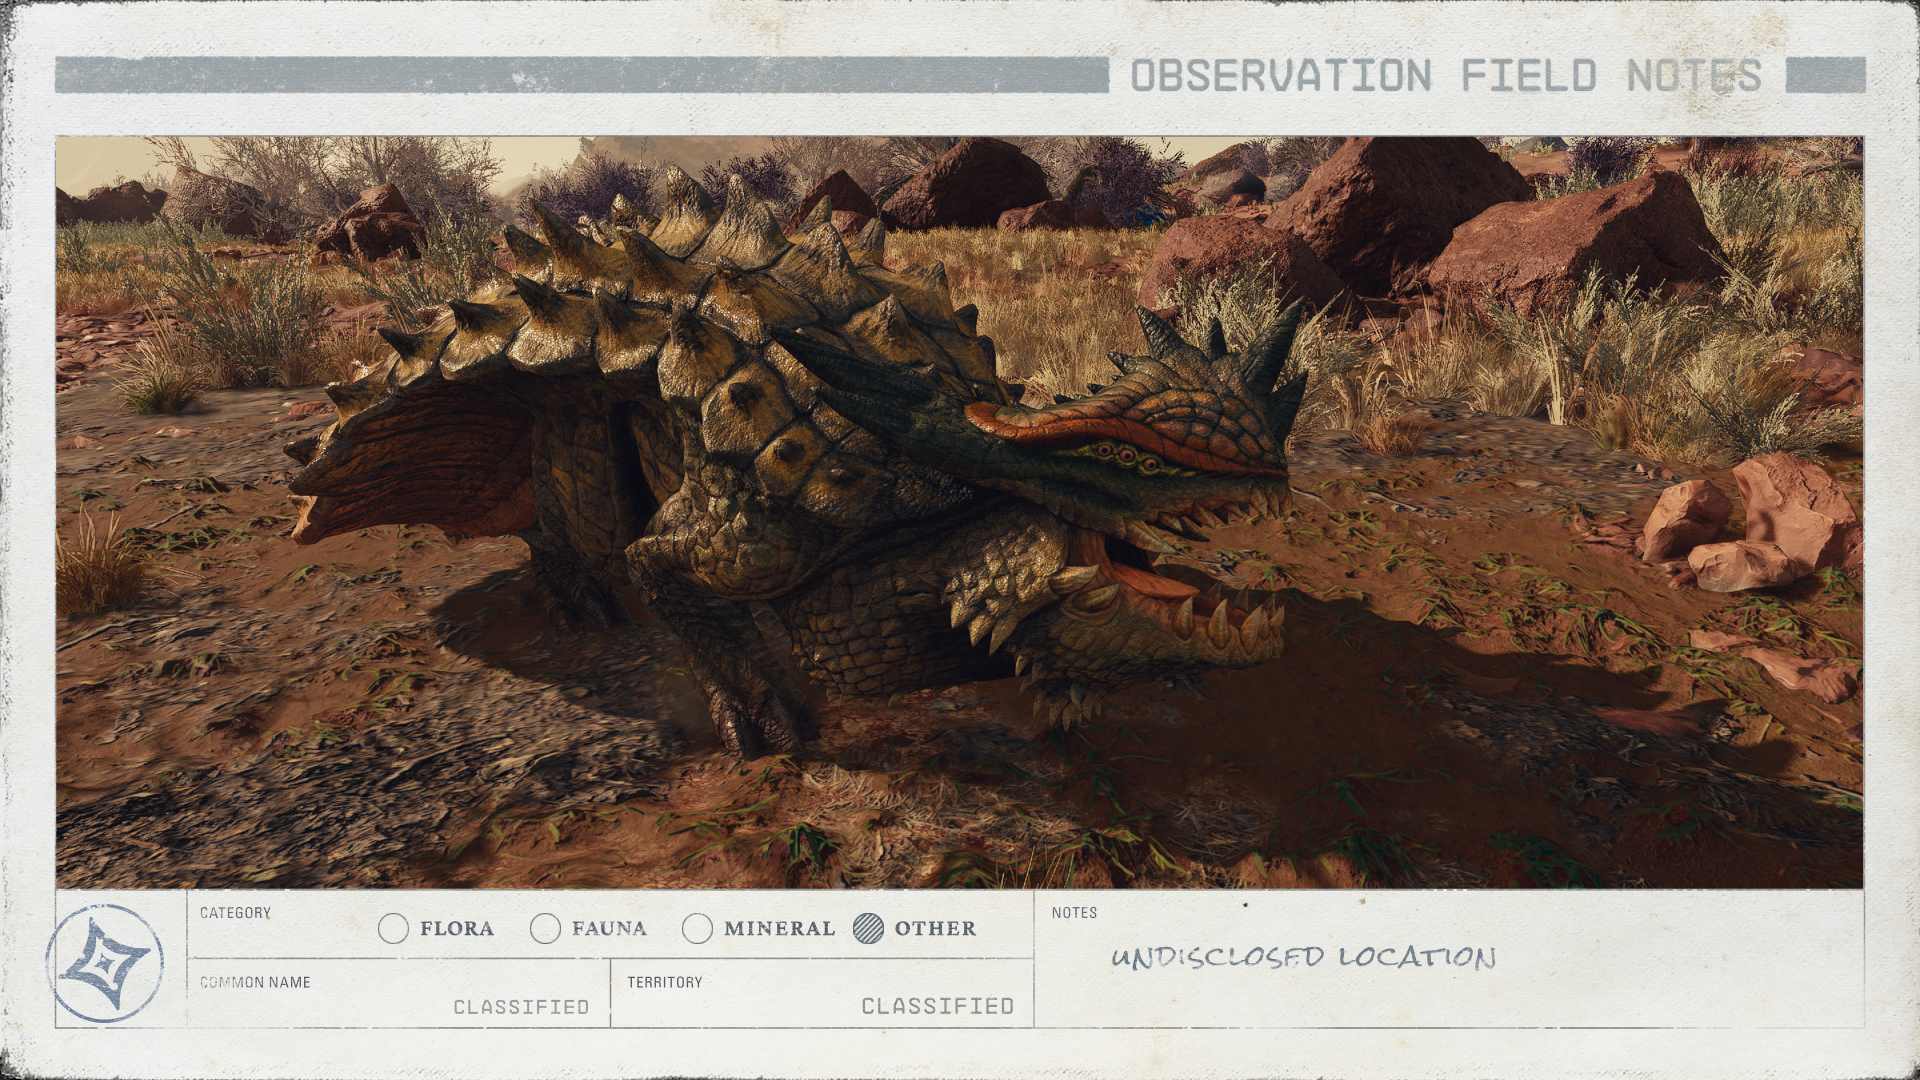1920x1080 pixels.
Task: Select the Fauna category radio button
Action: (545, 928)
